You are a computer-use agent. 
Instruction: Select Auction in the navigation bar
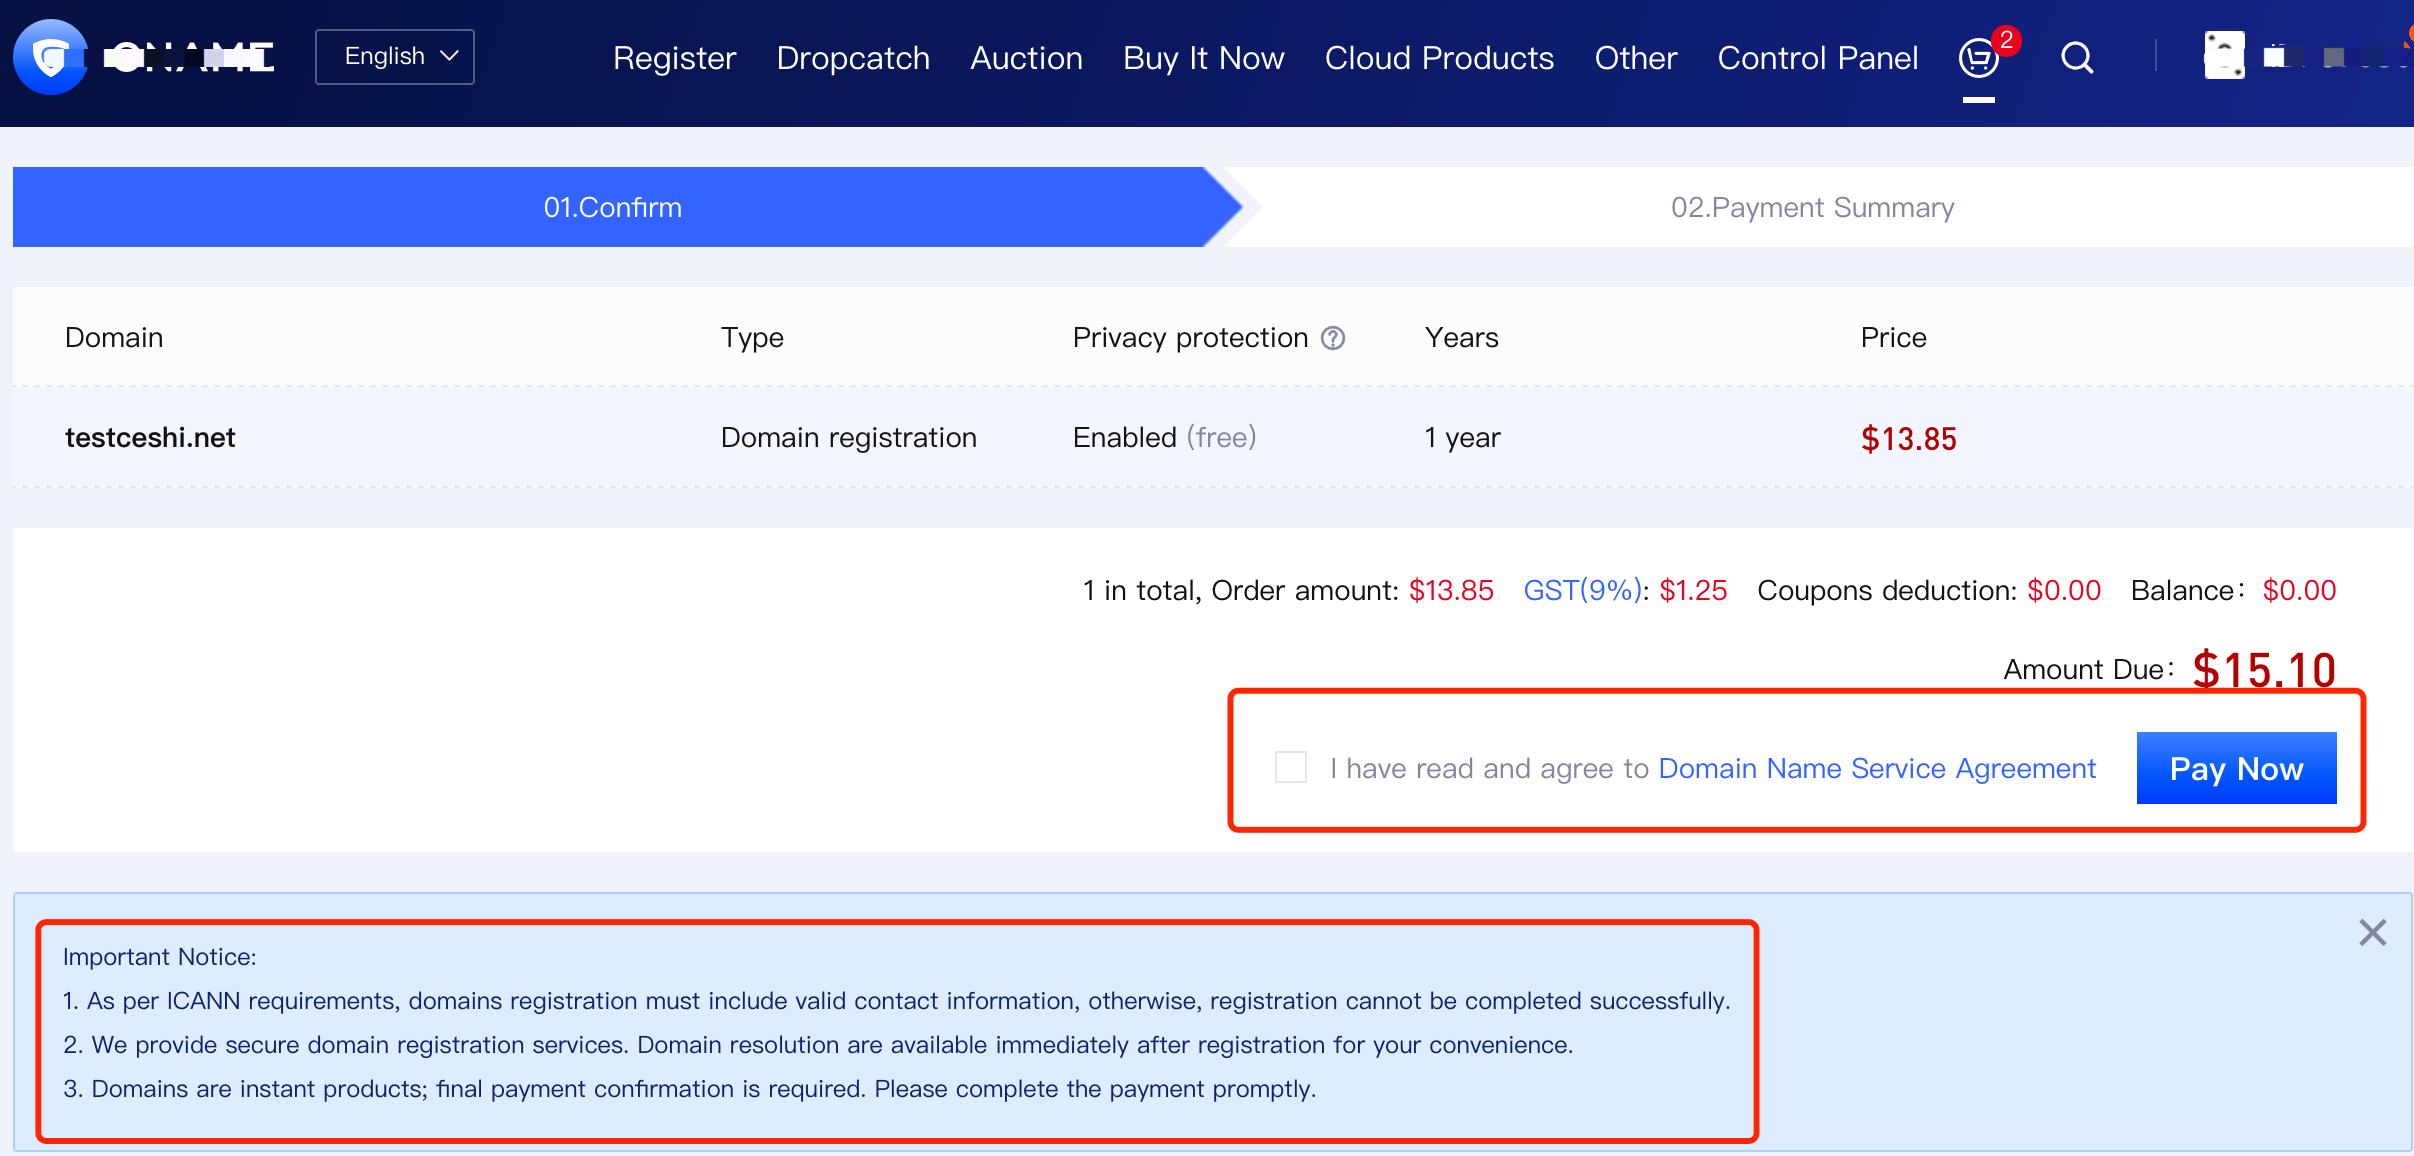tap(1026, 58)
